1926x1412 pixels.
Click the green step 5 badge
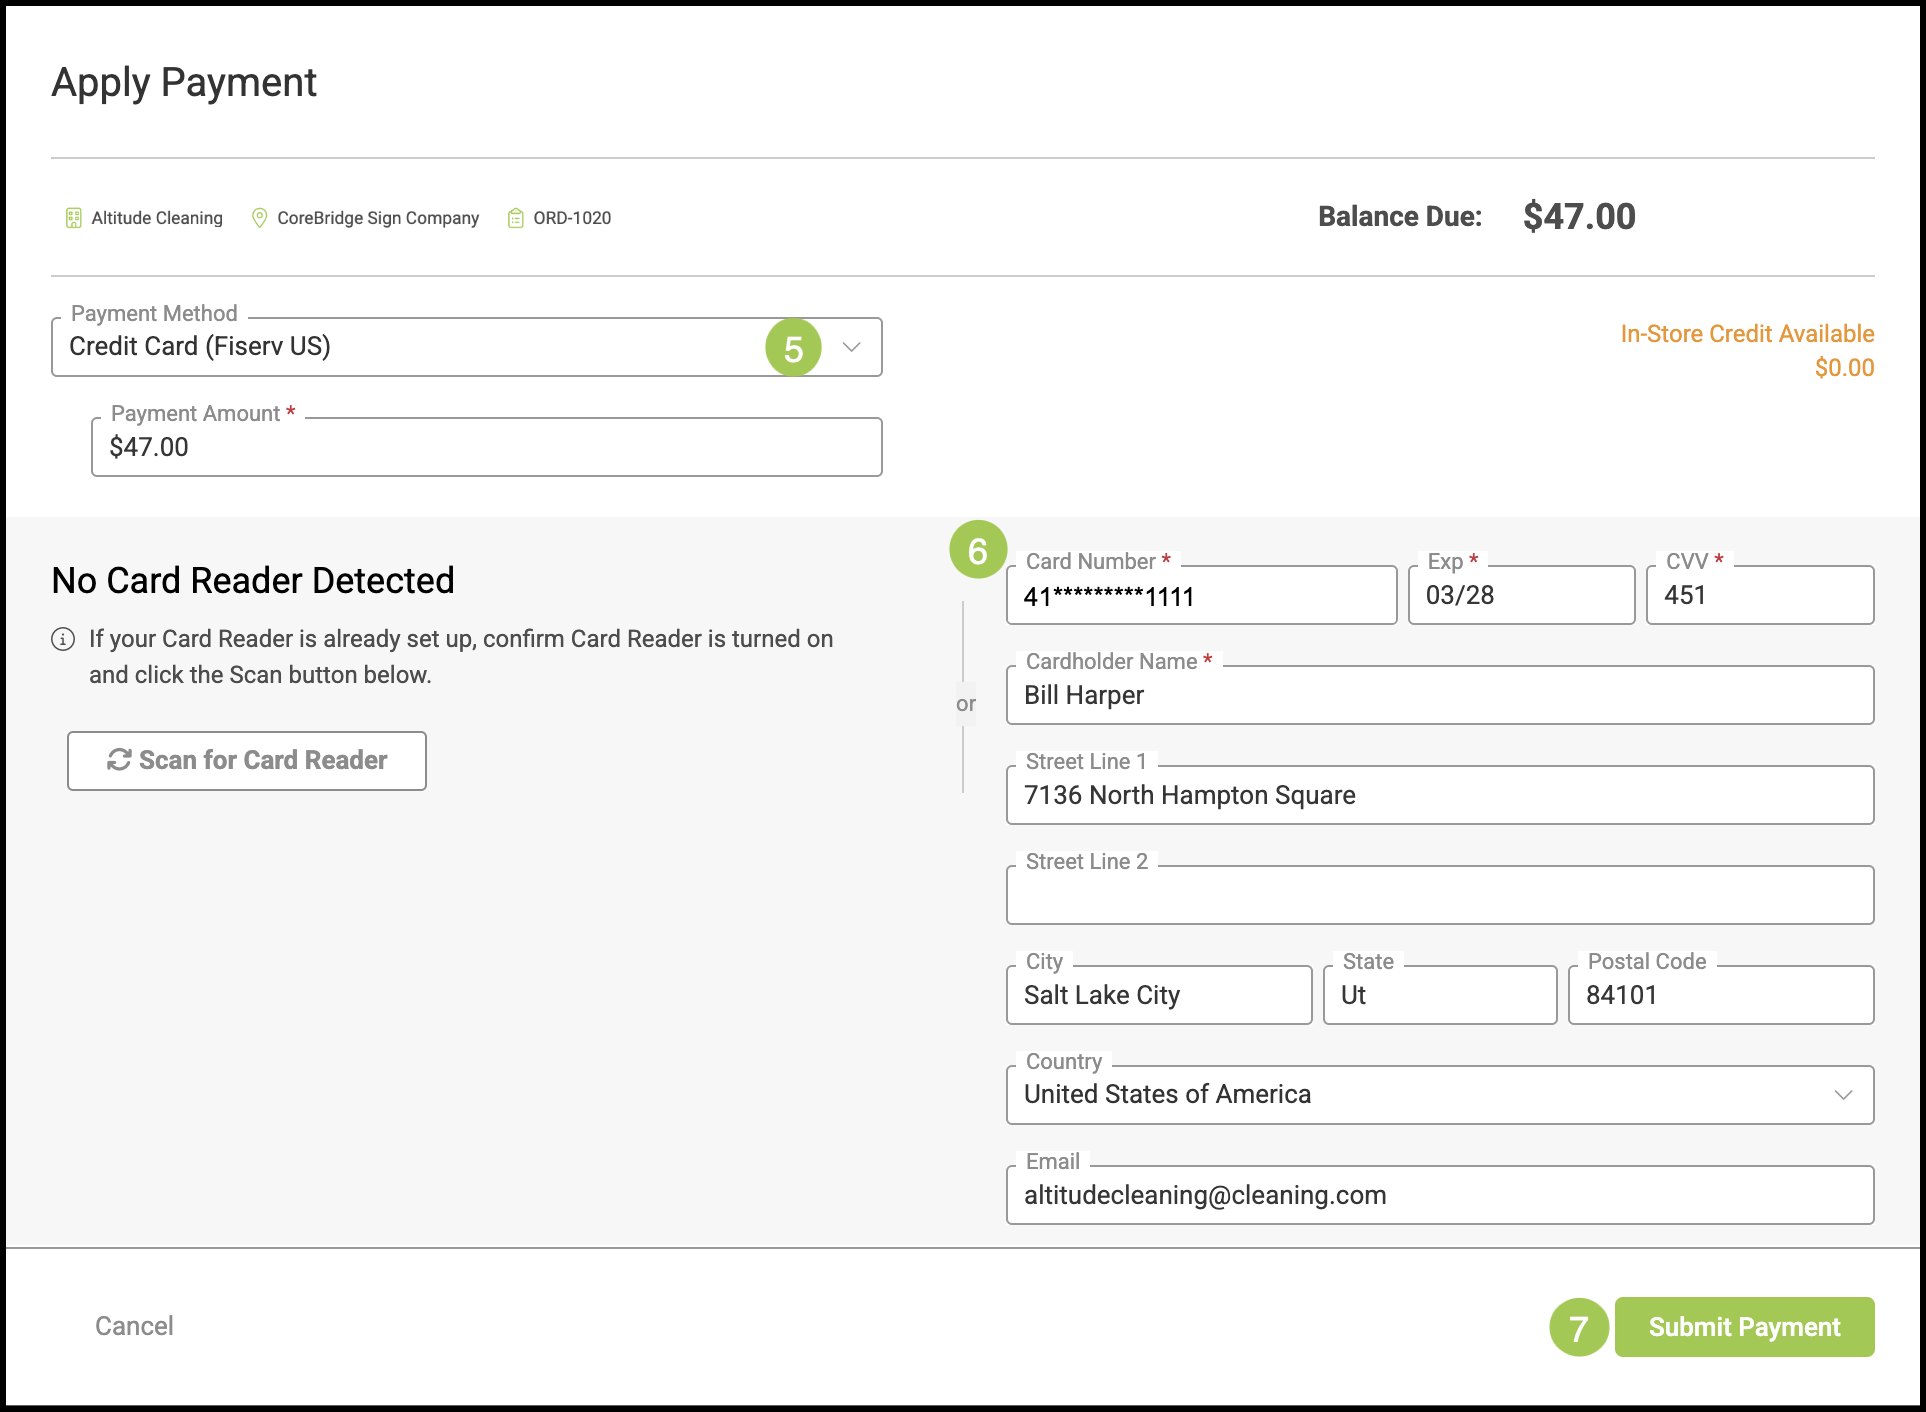[793, 348]
